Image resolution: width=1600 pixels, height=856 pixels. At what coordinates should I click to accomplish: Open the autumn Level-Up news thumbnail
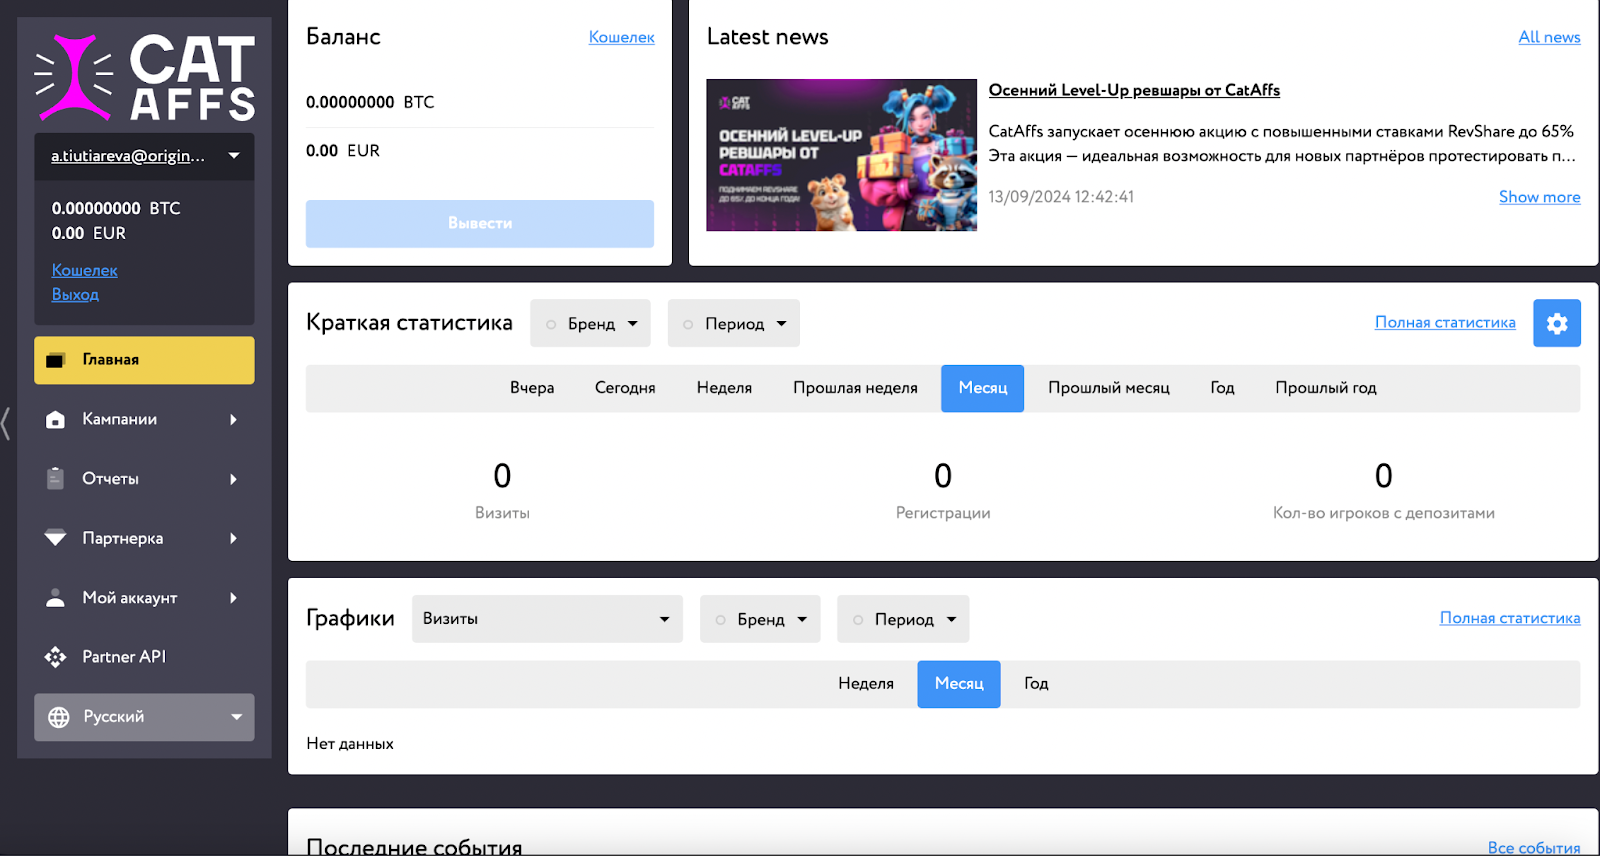click(841, 155)
